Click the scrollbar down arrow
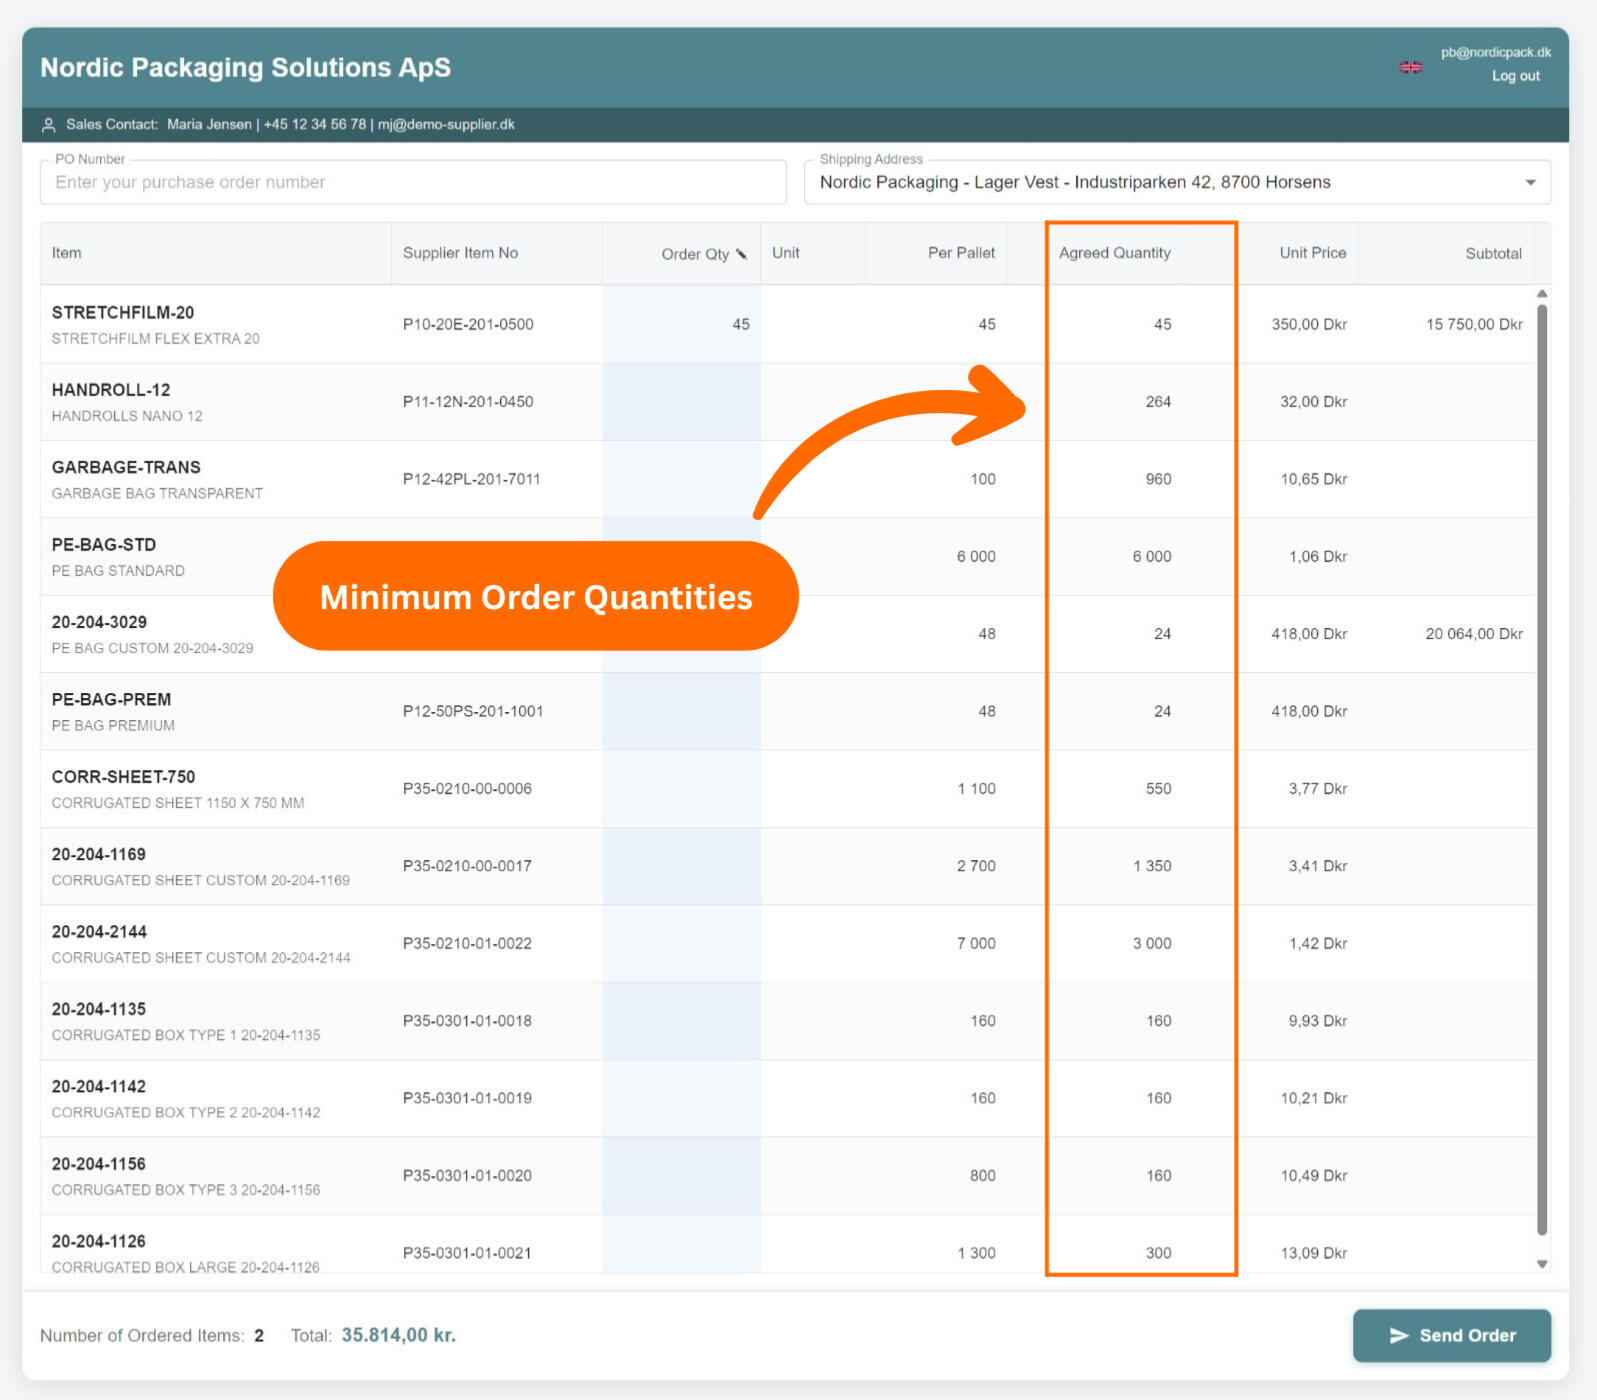This screenshot has height=1400, width=1597. click(1541, 1264)
